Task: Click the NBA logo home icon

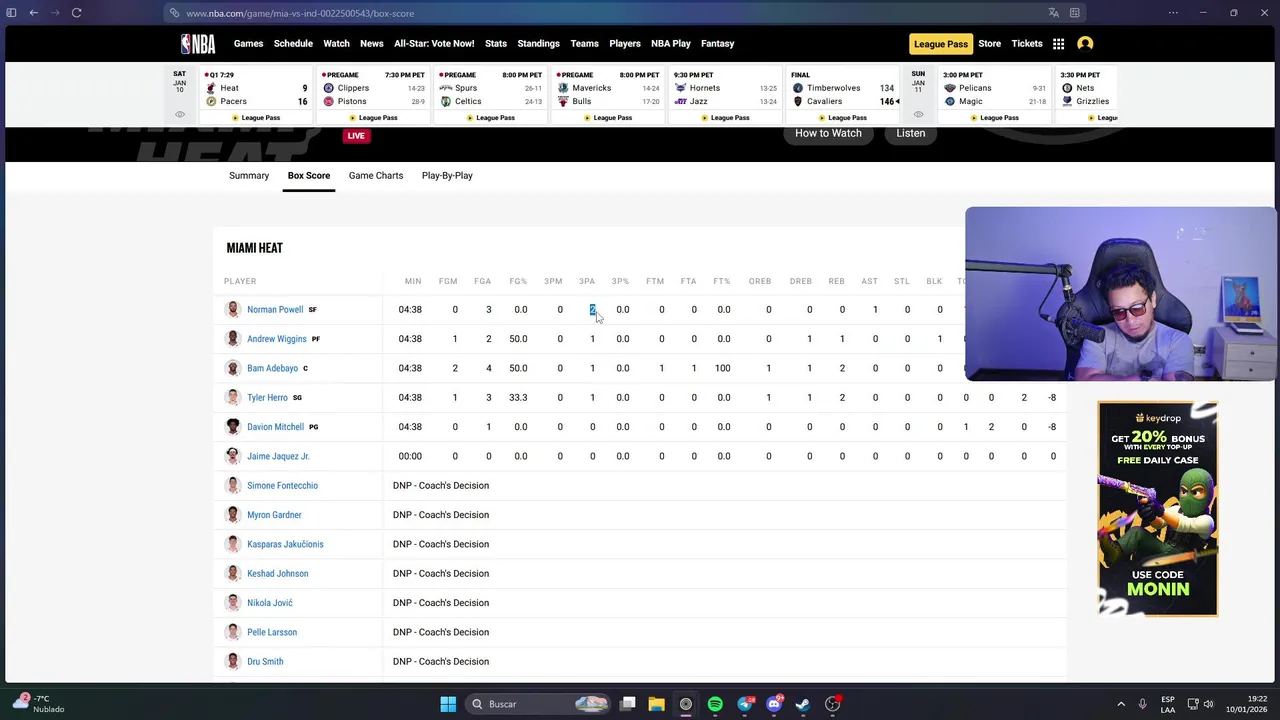Action: tap(198, 44)
